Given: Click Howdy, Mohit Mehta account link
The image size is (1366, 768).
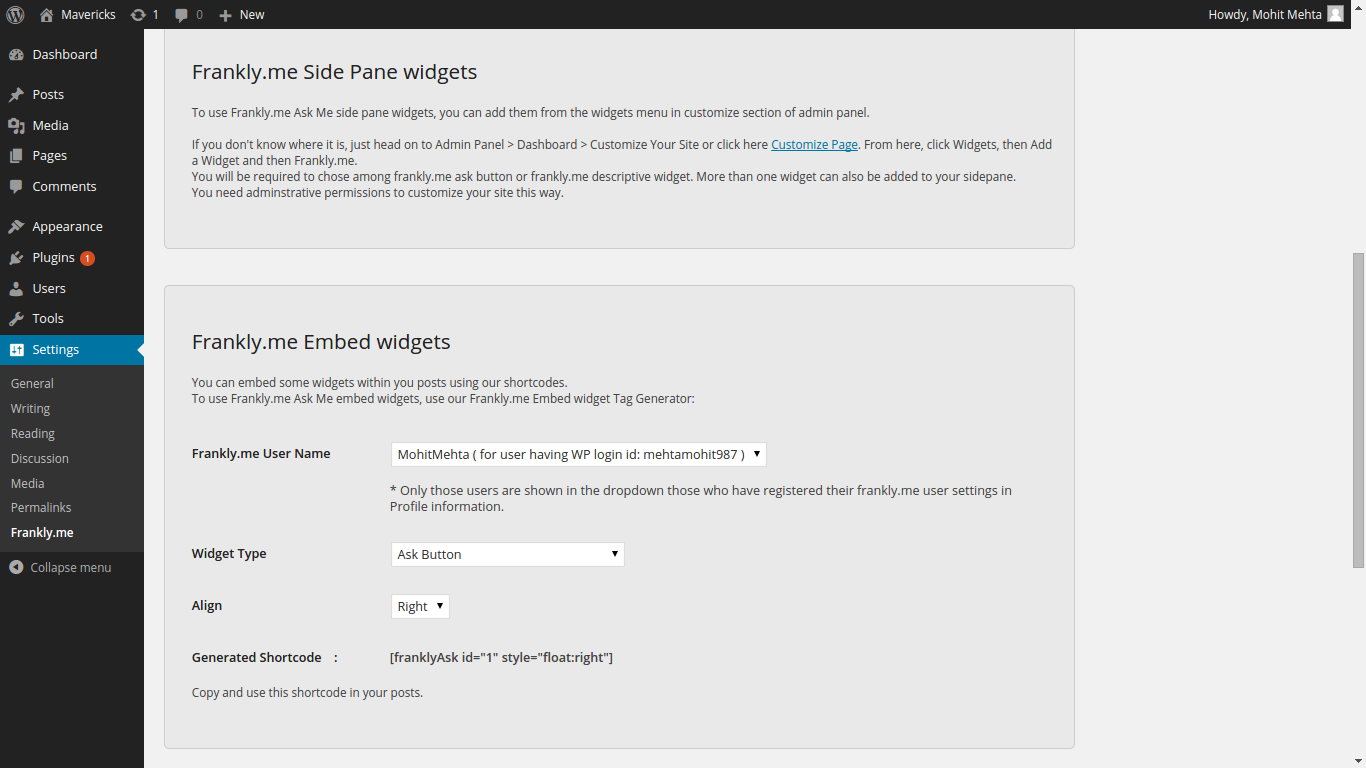Looking at the screenshot, I should (1265, 15).
